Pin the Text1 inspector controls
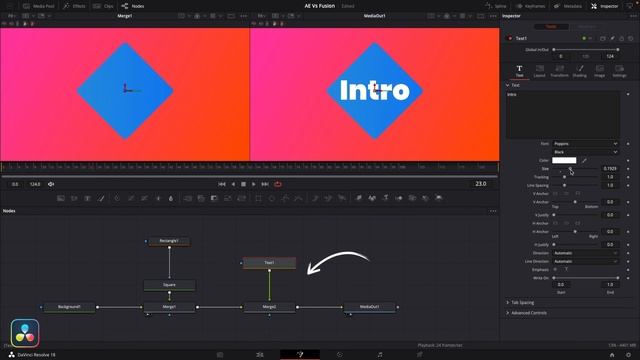Image resolution: width=640 pixels, height=360 pixels. [x=612, y=38]
